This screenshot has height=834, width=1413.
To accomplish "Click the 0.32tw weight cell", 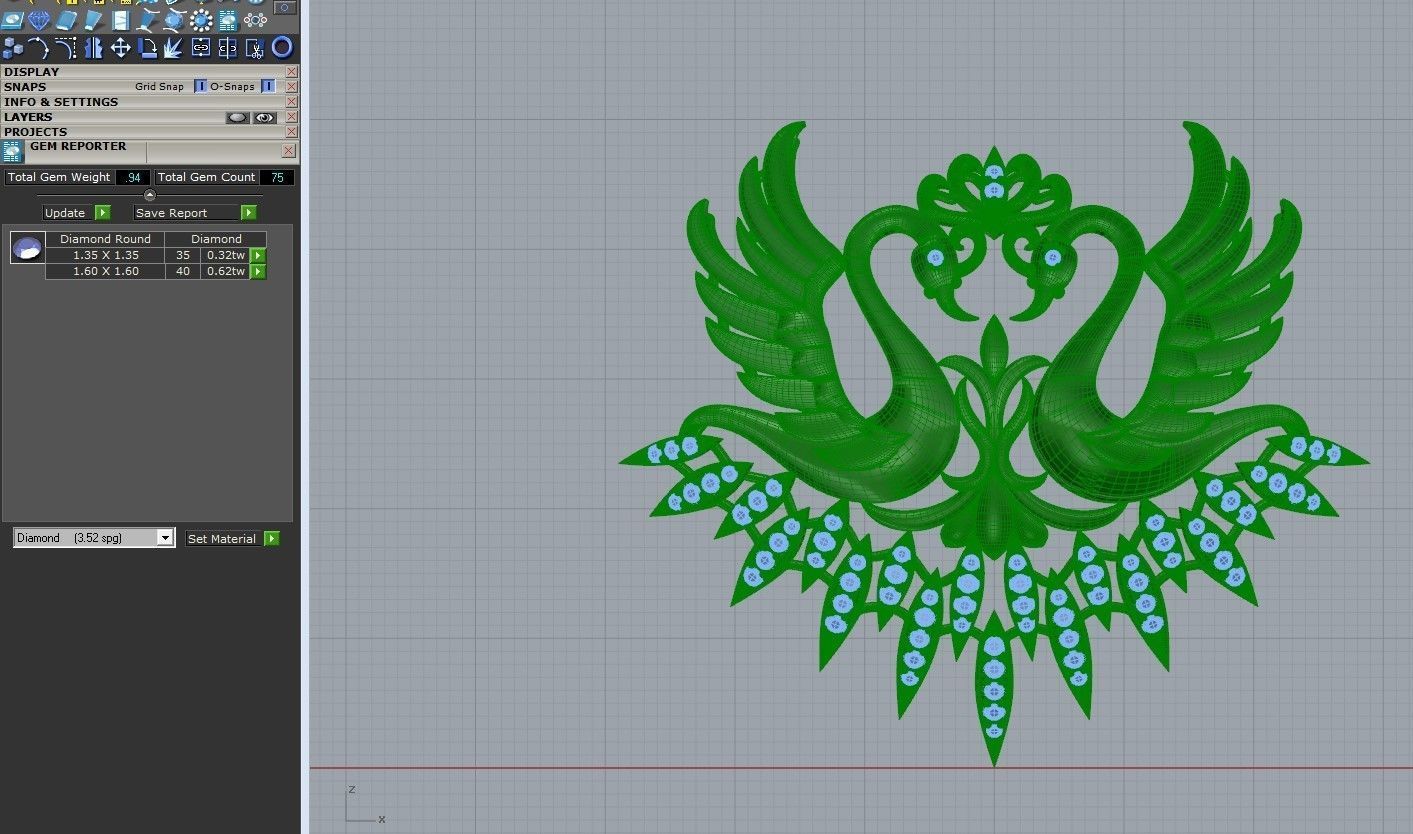I will (225, 255).
